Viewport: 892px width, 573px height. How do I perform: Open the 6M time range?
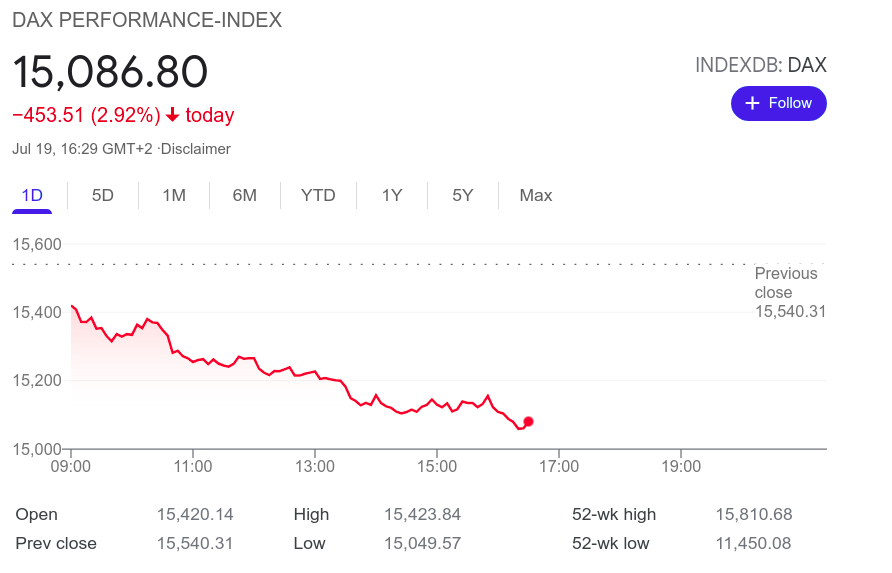pos(245,195)
